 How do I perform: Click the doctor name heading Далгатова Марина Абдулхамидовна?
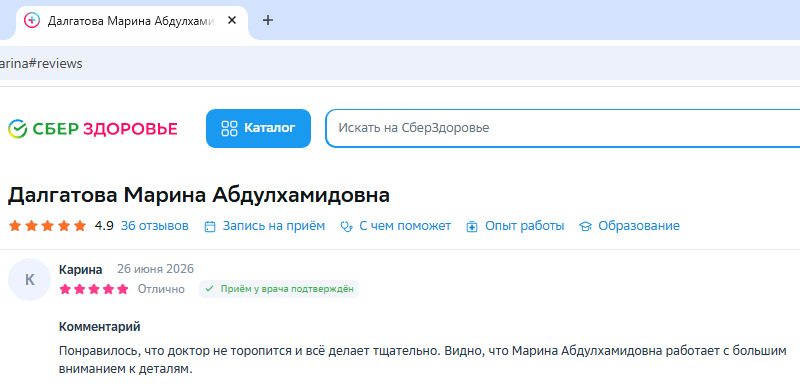coord(198,195)
